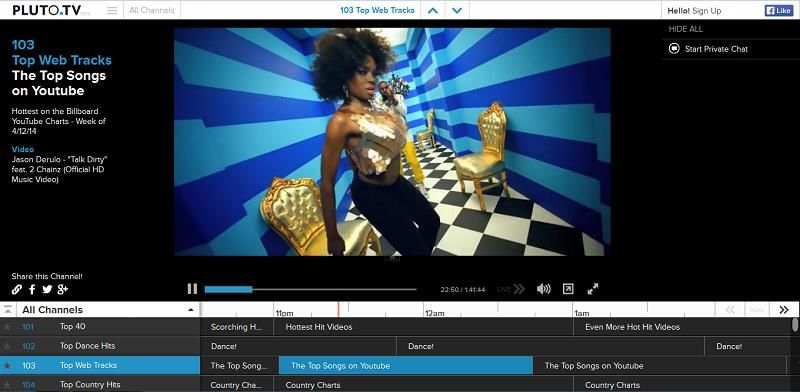
Task: Favorite channel 102 Top Dance Hits star
Action: click(7, 346)
